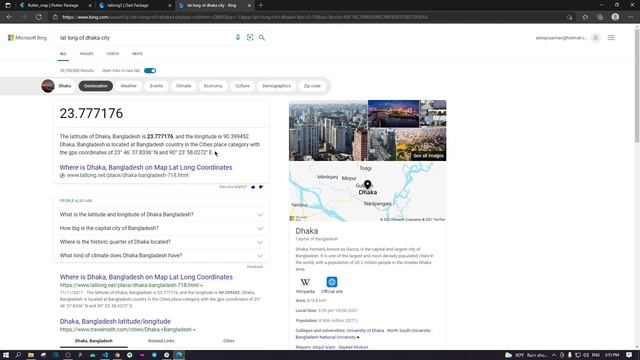Open dropdown arrow beside latlong.net result URL

[x=202, y=285]
